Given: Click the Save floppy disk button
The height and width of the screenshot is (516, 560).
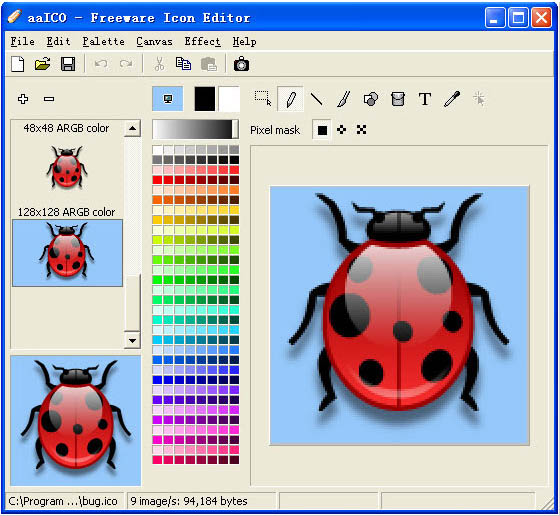Looking at the screenshot, I should point(68,64).
